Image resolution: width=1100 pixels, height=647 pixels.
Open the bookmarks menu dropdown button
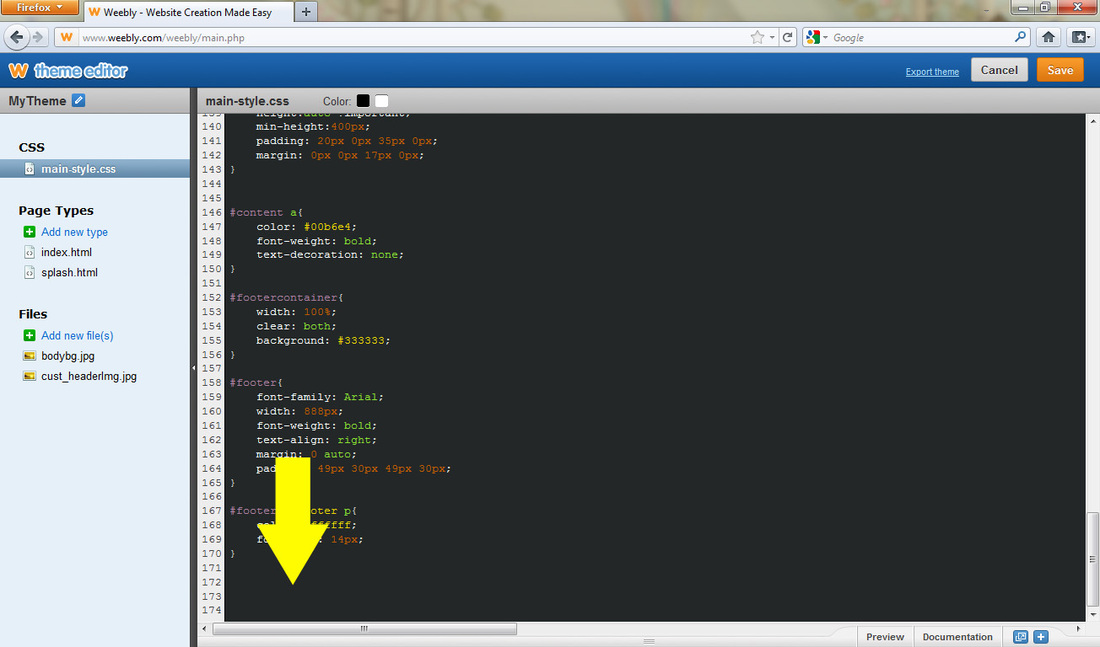tap(1081, 37)
